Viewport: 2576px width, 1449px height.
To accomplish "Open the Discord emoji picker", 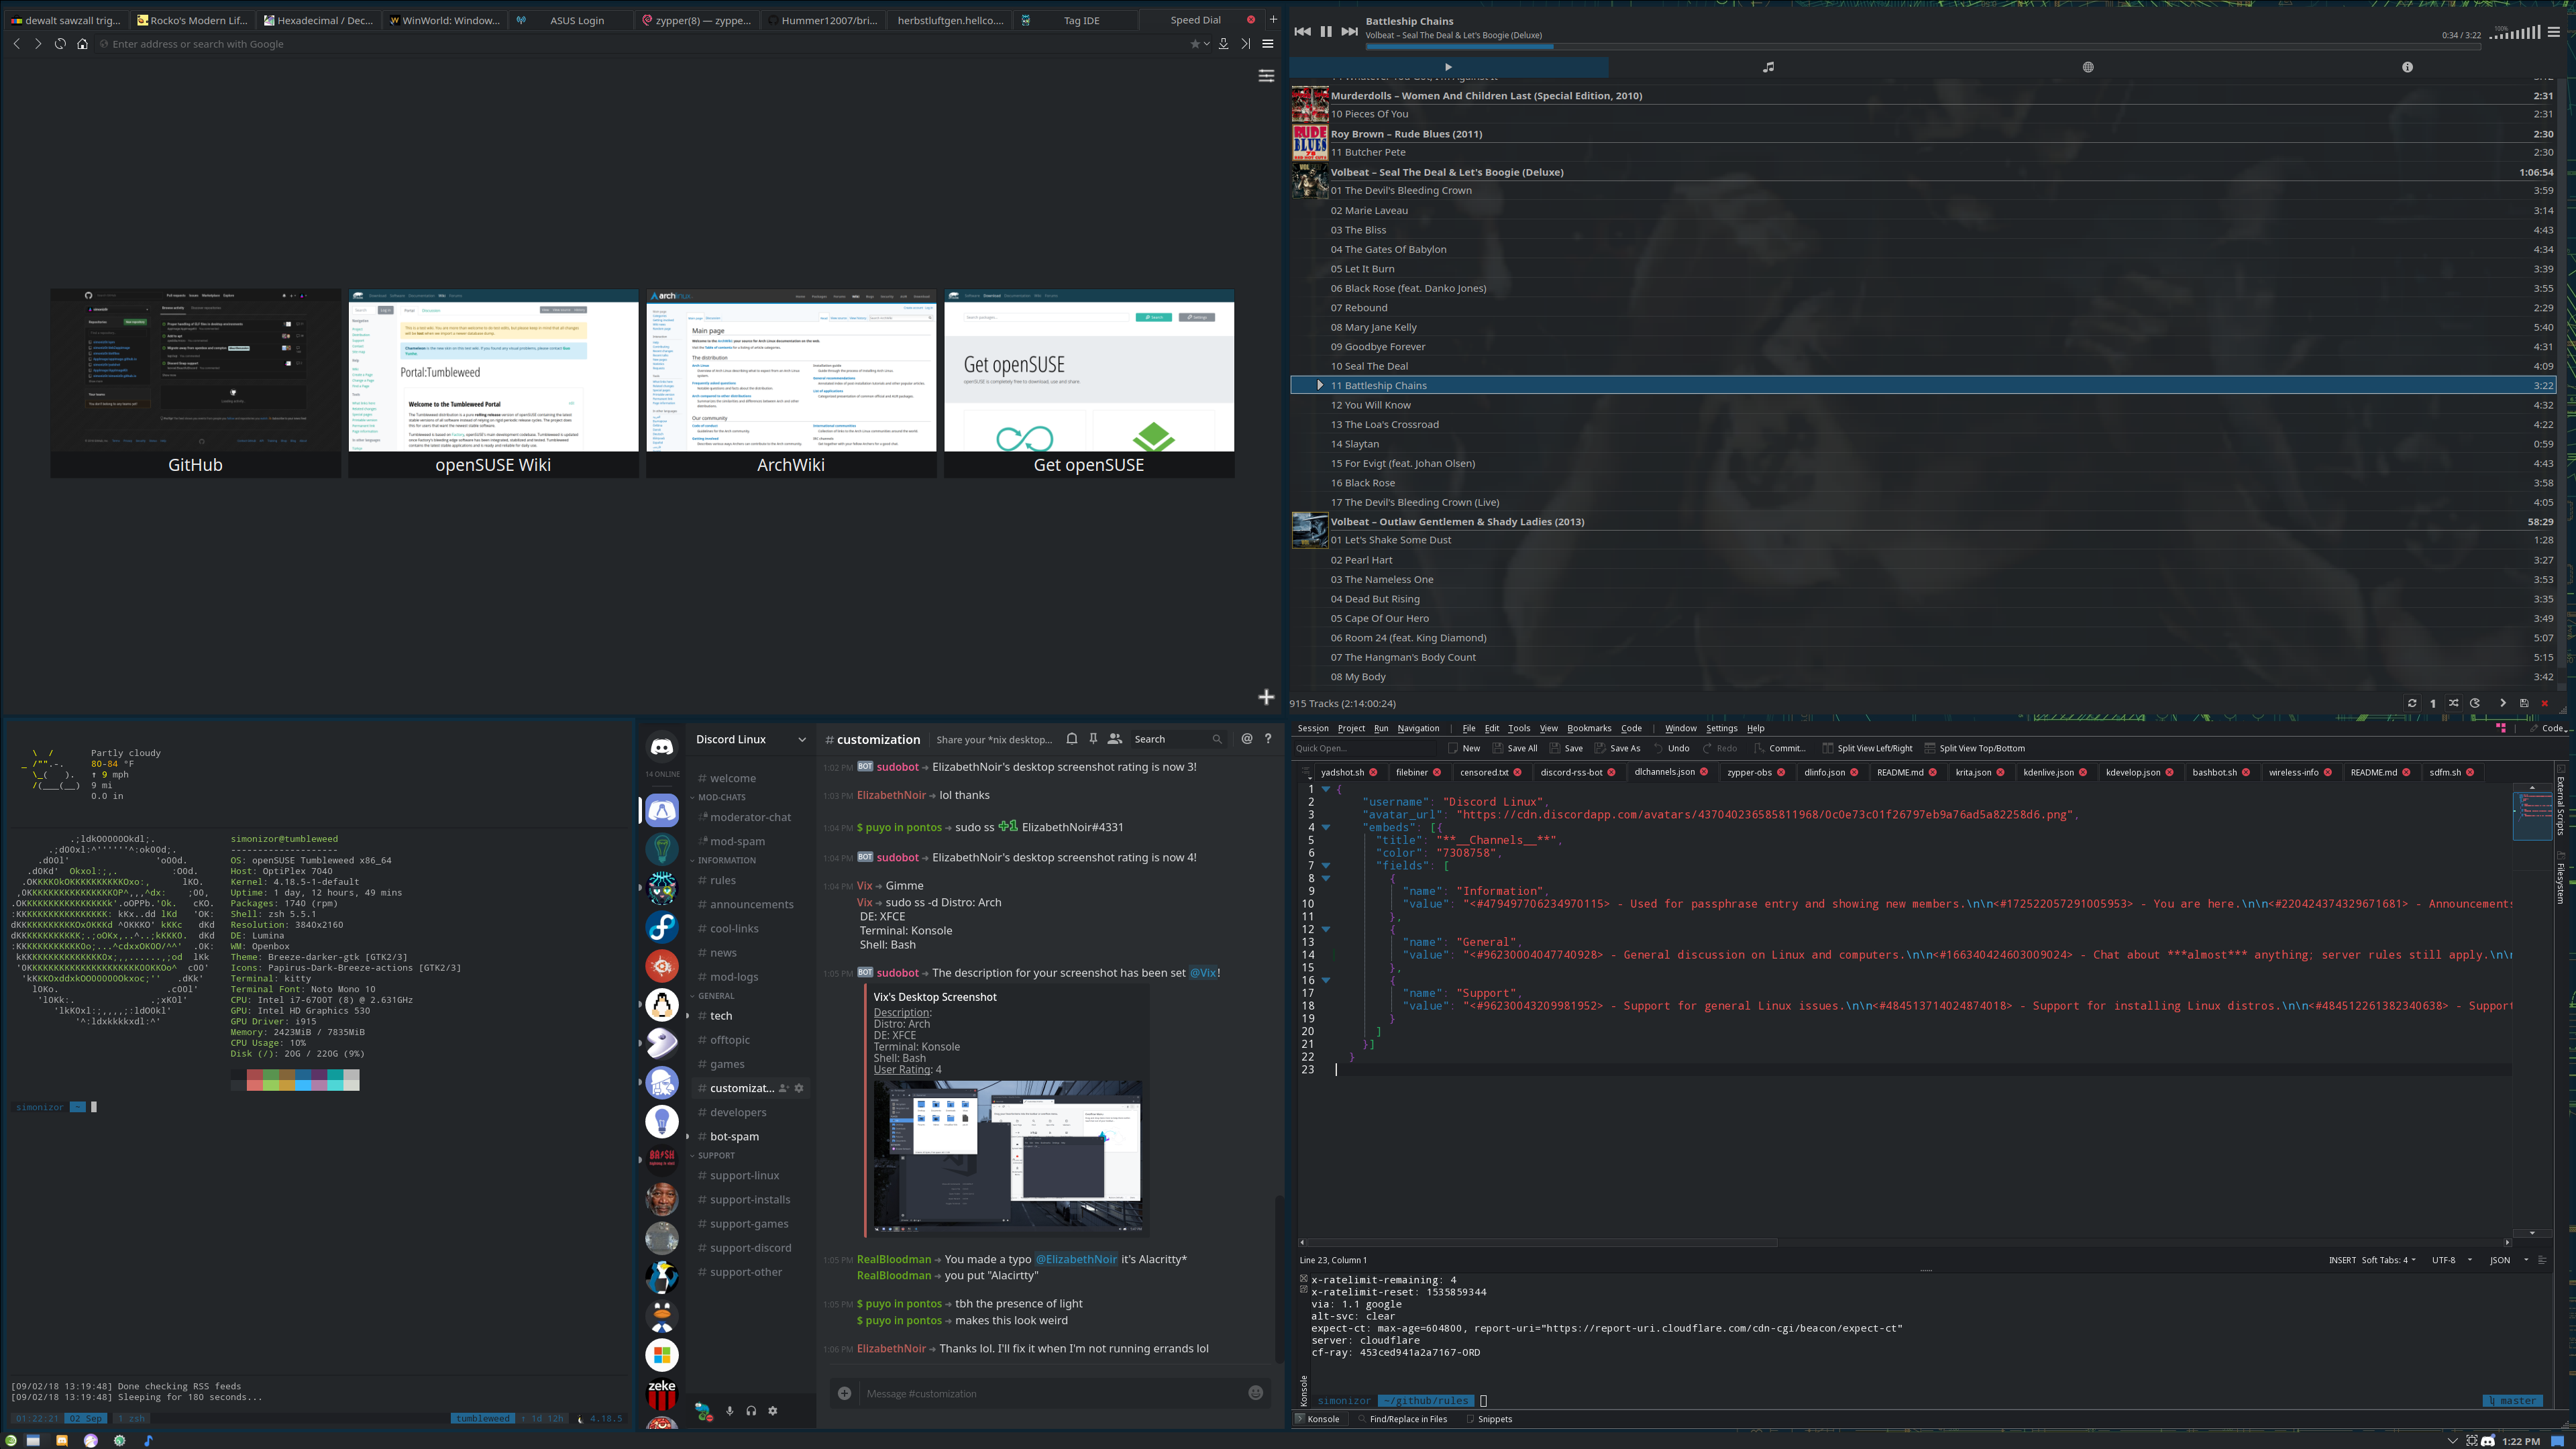I will 1256,1393.
